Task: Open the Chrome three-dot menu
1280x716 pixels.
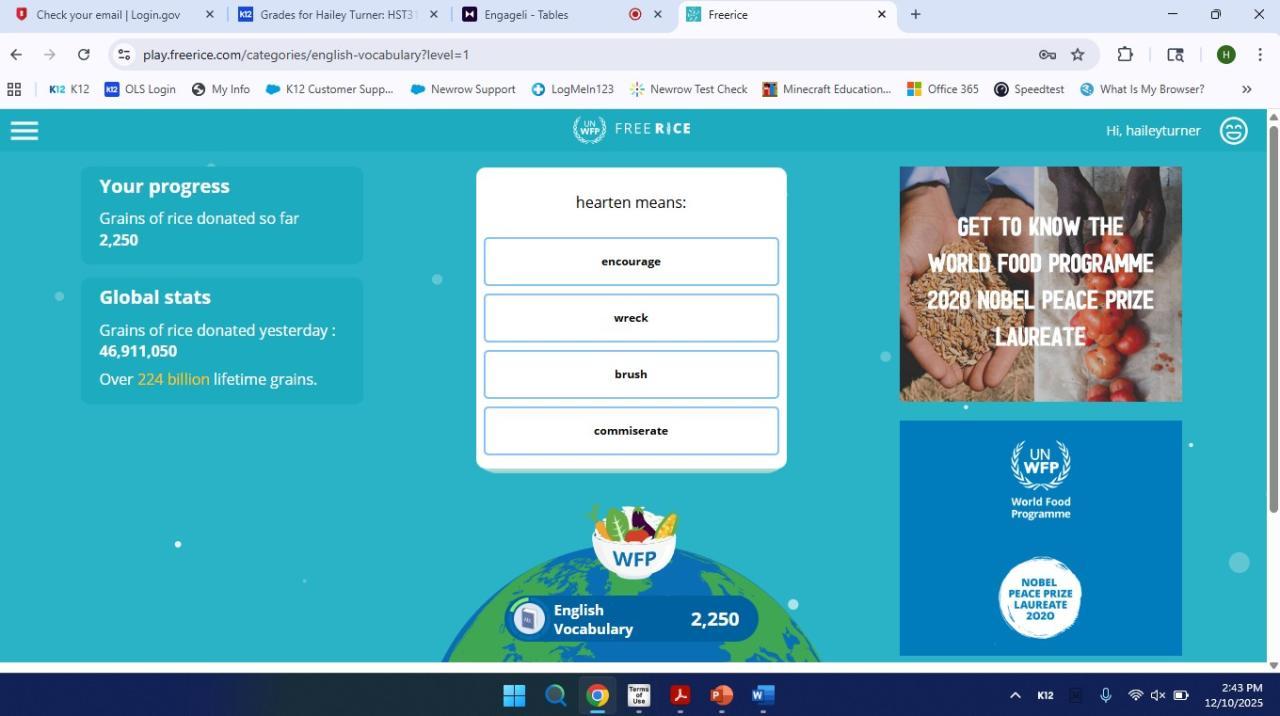Action: pos(1260,55)
